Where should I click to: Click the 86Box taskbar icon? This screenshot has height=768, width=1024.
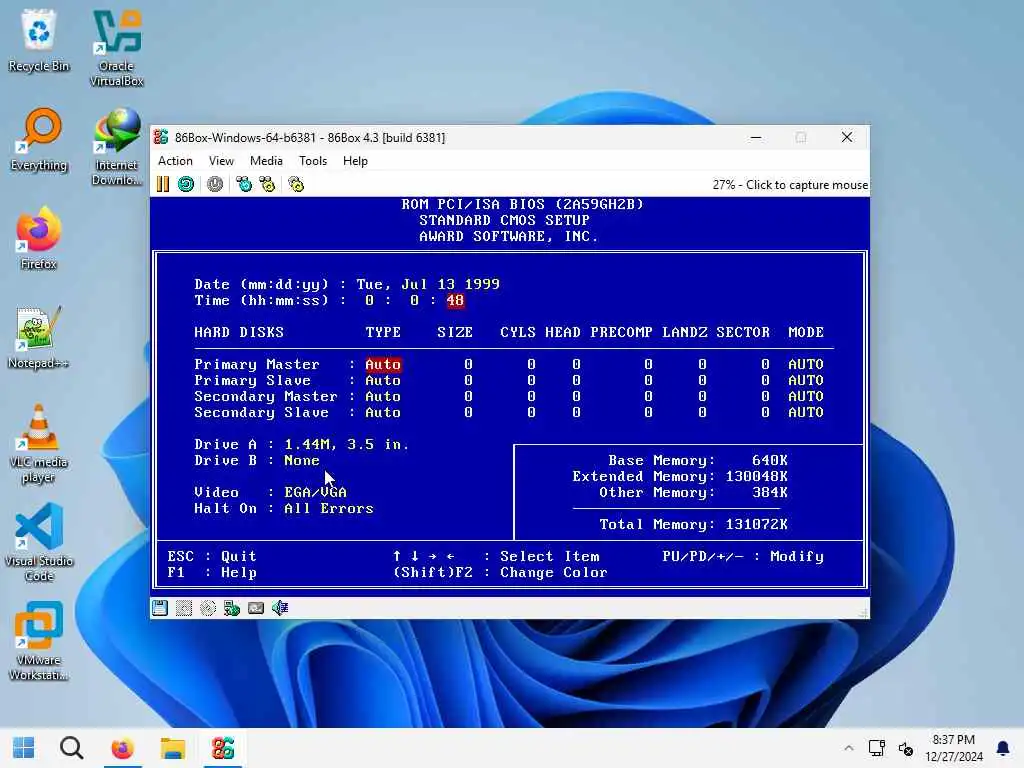(223, 748)
